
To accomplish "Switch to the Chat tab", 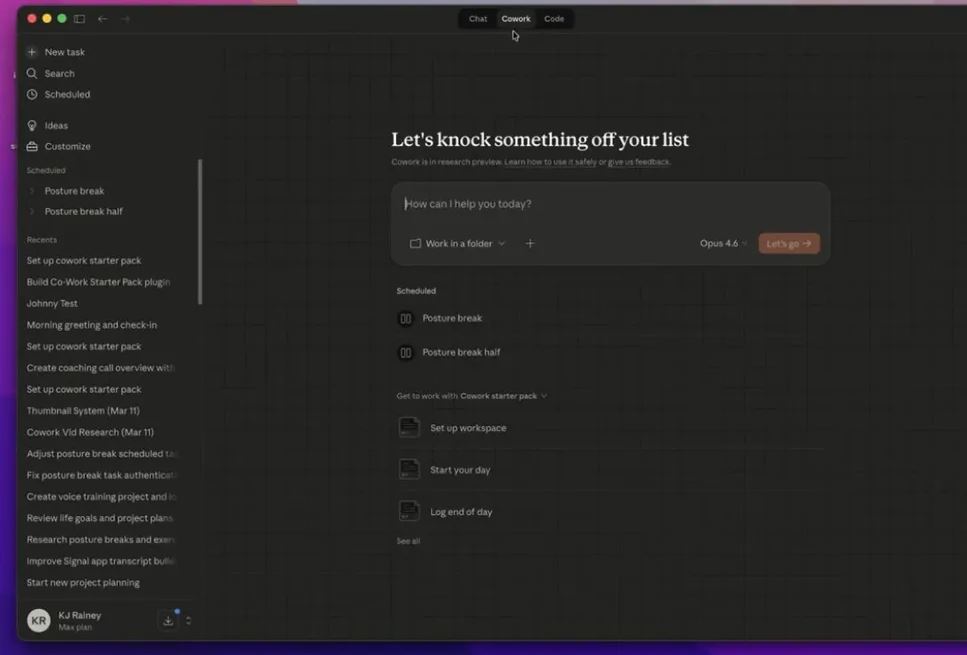I will (x=478, y=19).
